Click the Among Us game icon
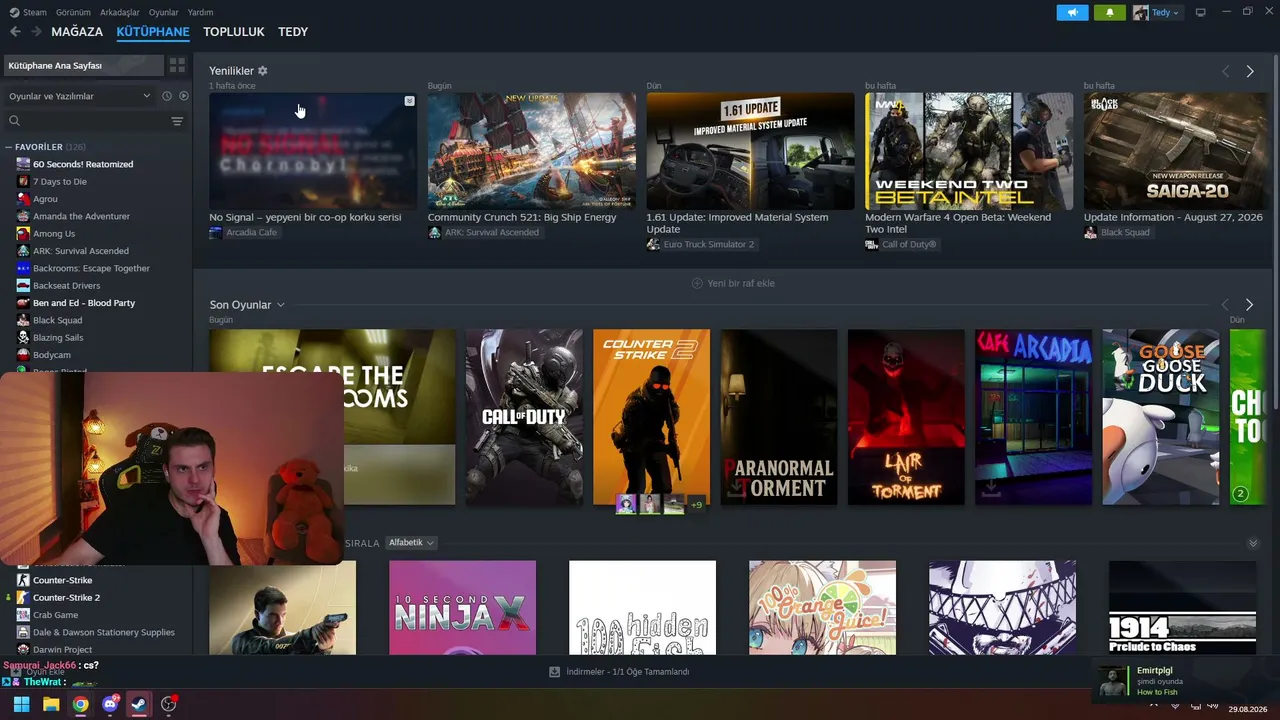 tap(23, 233)
